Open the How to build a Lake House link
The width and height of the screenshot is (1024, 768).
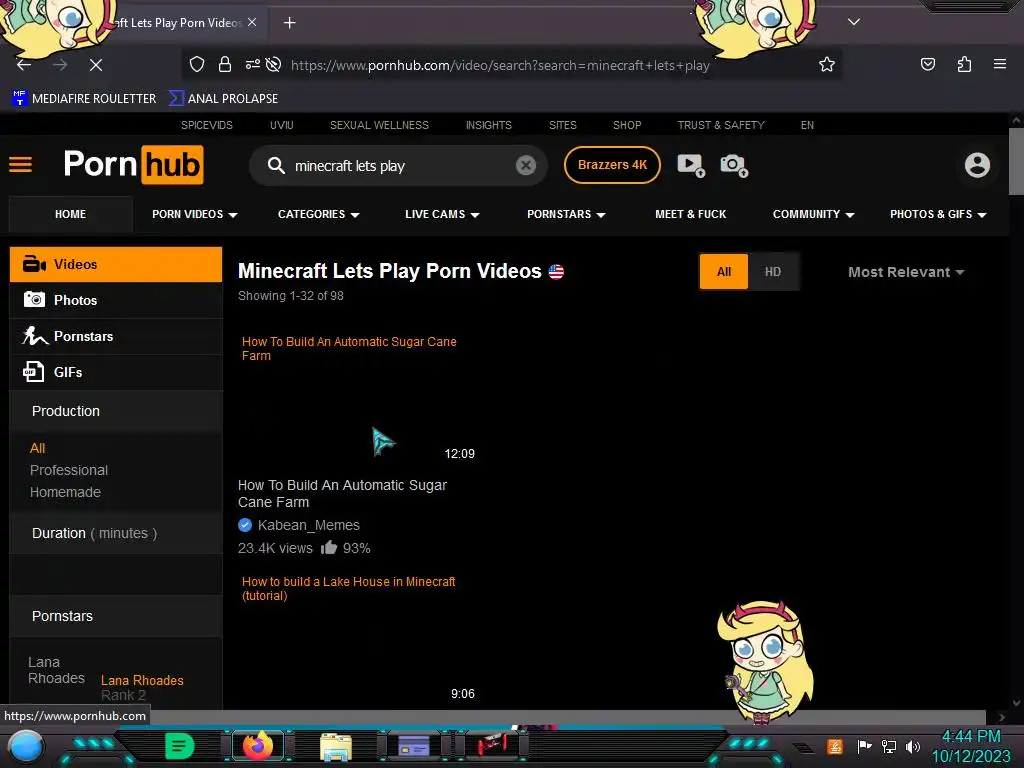[349, 588]
